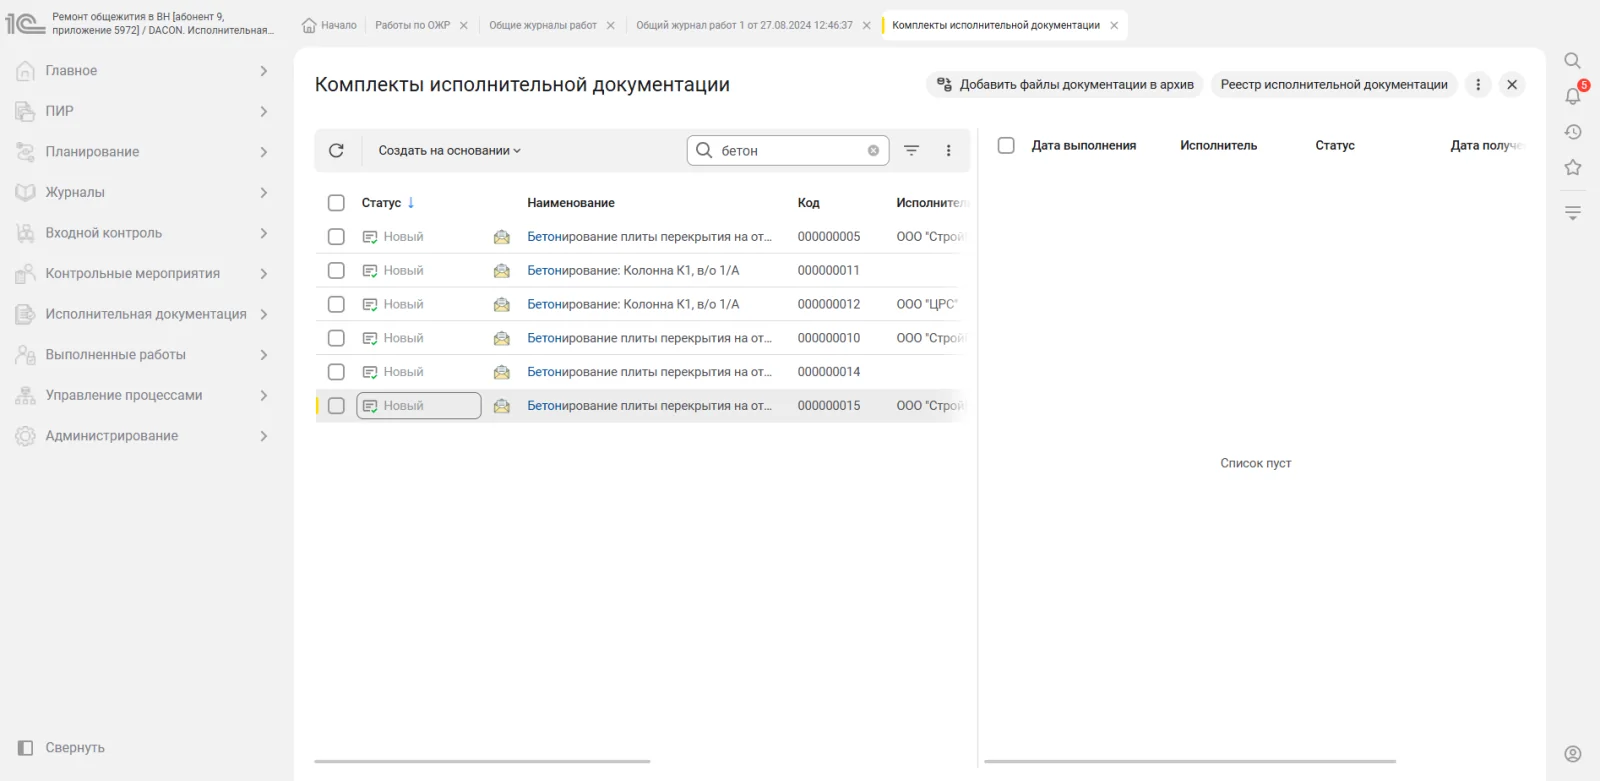
Task: Click the search field containing бетон
Action: 788,150
